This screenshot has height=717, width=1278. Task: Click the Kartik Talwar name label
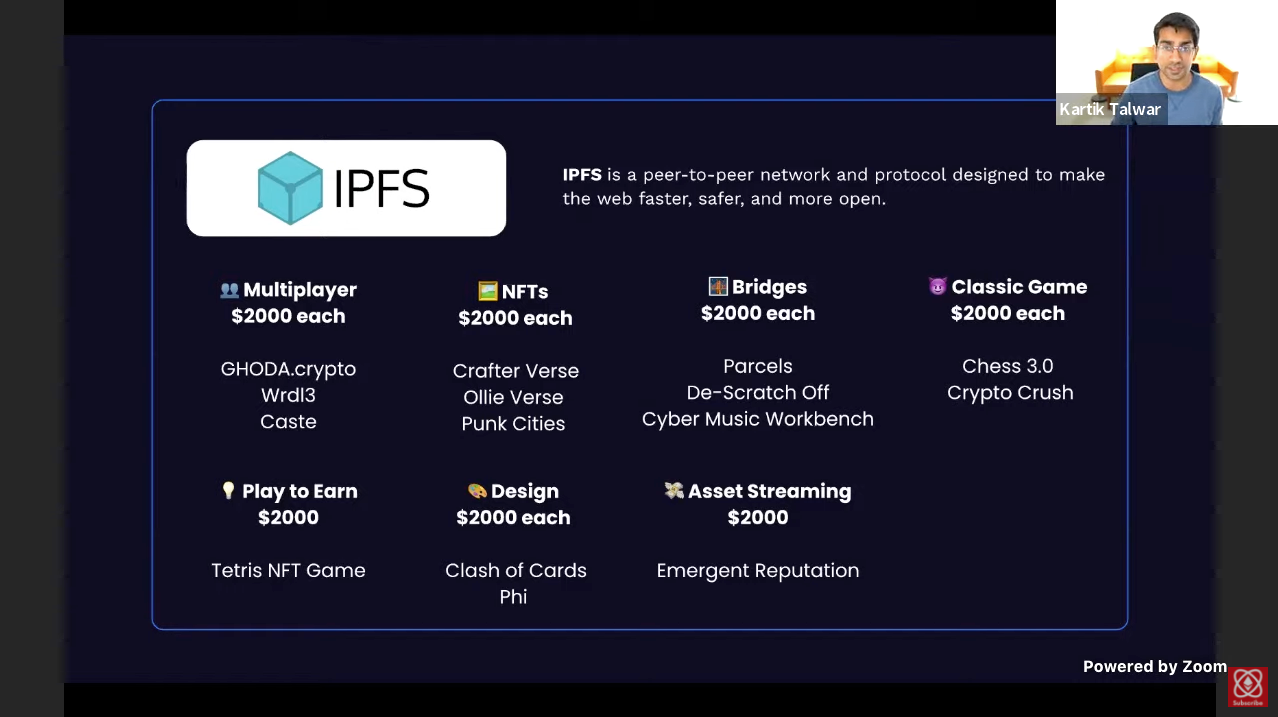[x=1110, y=109]
